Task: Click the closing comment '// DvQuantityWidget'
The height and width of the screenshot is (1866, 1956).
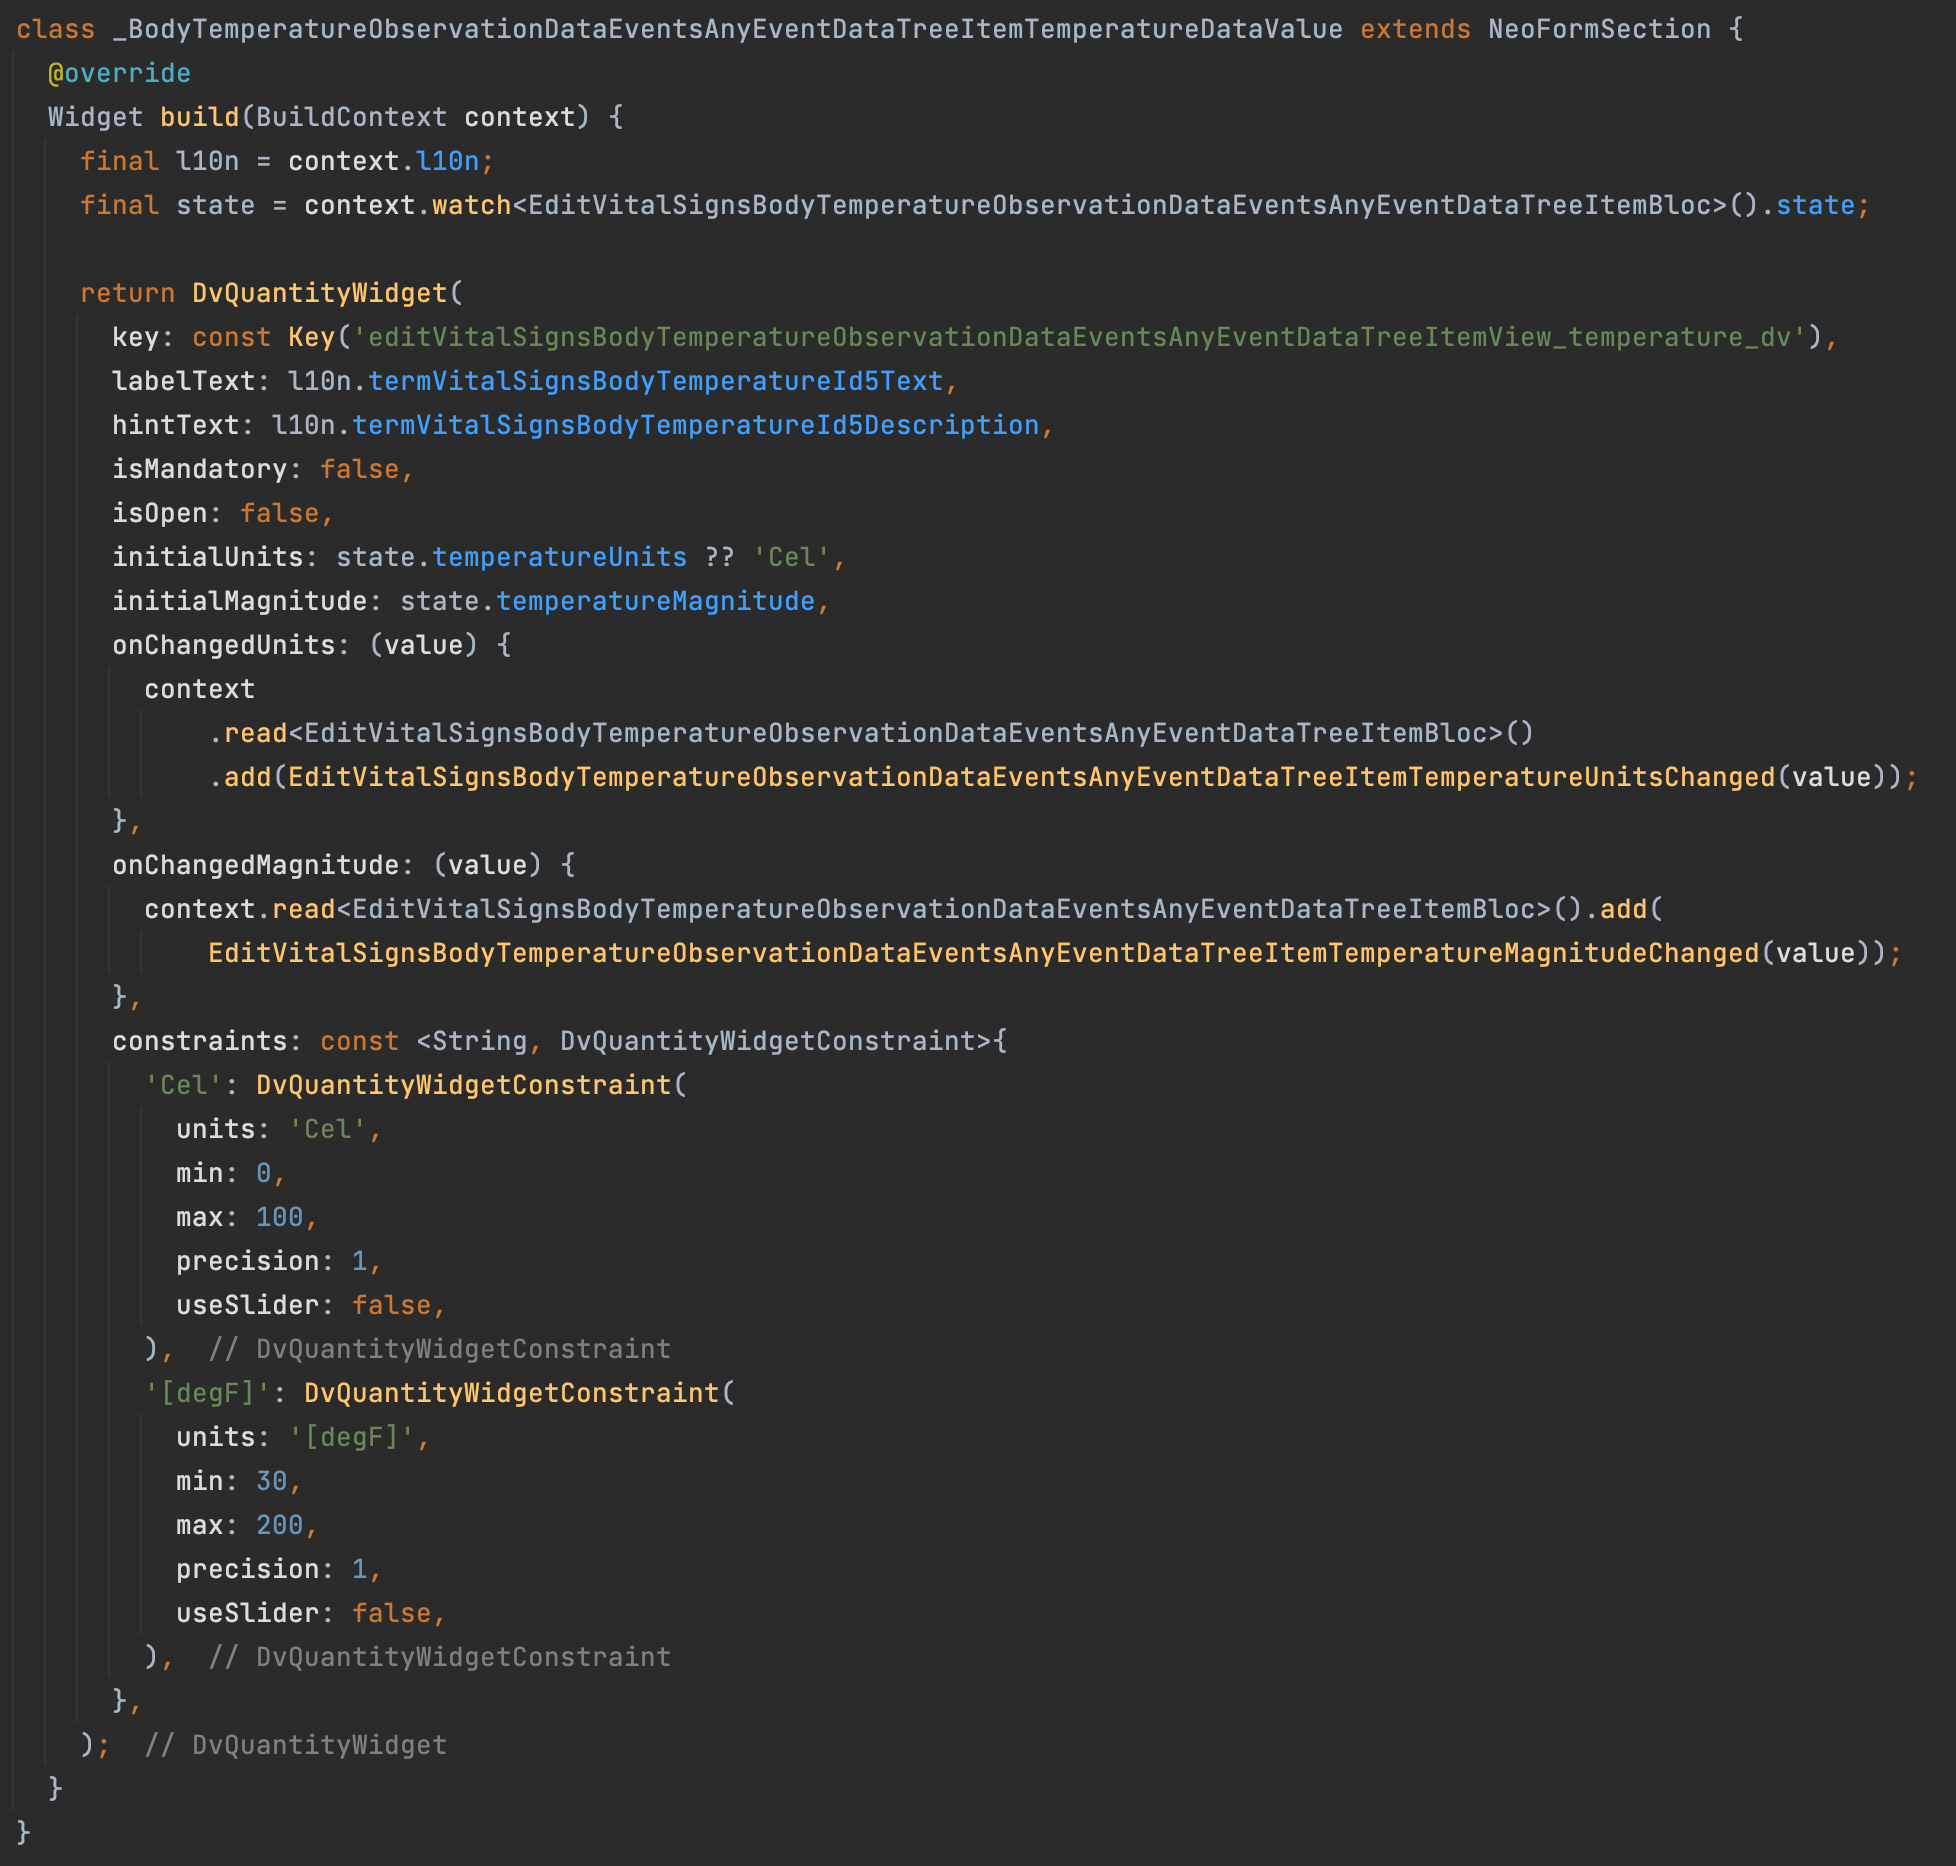Action: 295,1745
